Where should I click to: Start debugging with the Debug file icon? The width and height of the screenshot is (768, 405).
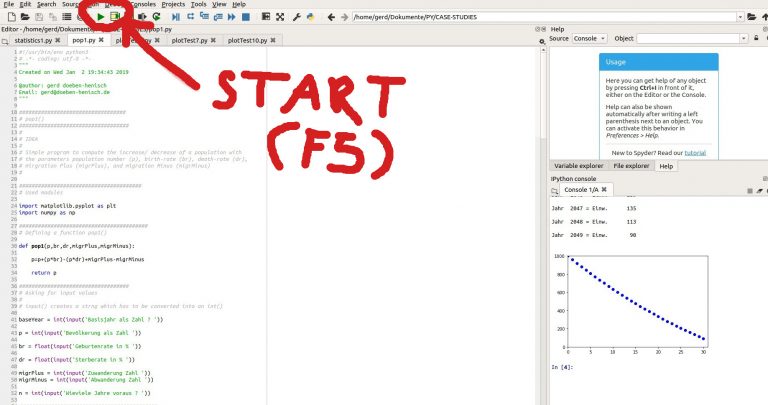click(176, 17)
